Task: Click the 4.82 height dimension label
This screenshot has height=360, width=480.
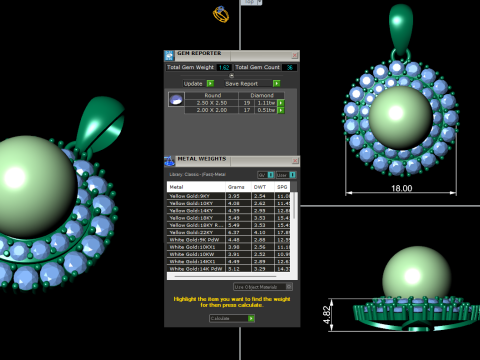Action: point(327,315)
